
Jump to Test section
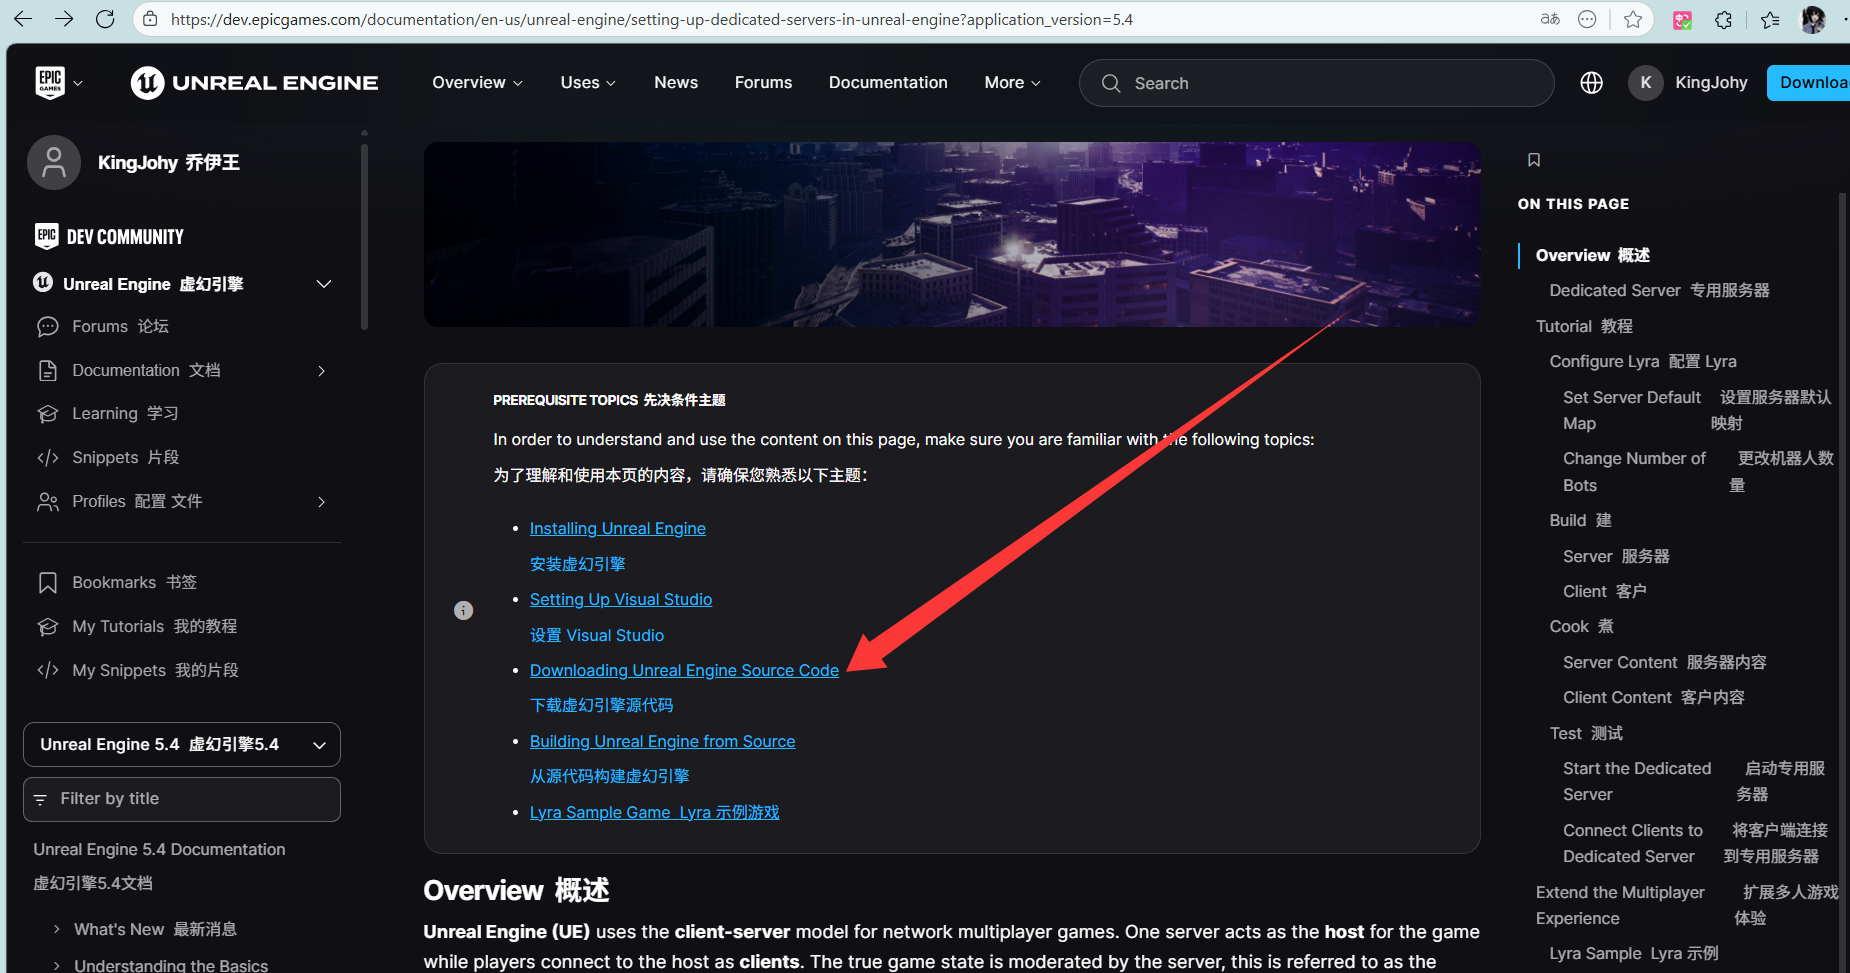click(1586, 734)
